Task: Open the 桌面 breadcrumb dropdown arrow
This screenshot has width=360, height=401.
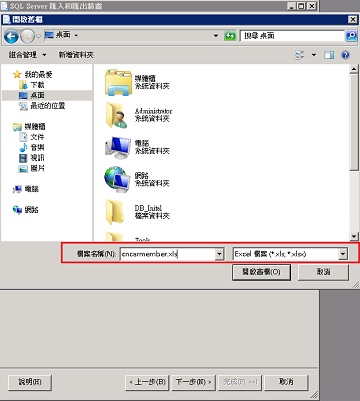Action: pyautogui.click(x=76, y=35)
